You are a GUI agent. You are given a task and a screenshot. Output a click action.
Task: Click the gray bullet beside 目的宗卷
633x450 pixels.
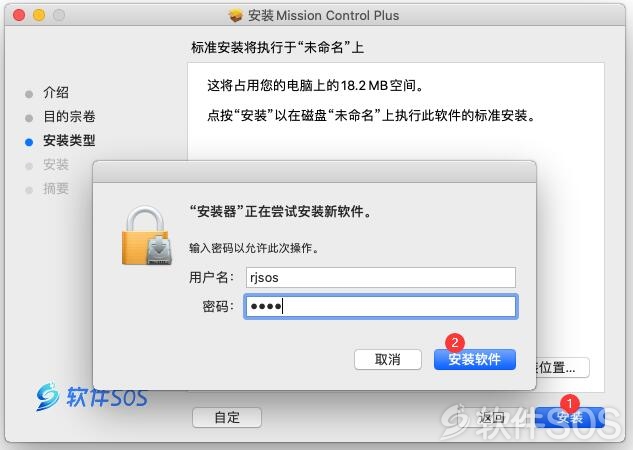click(x=29, y=118)
